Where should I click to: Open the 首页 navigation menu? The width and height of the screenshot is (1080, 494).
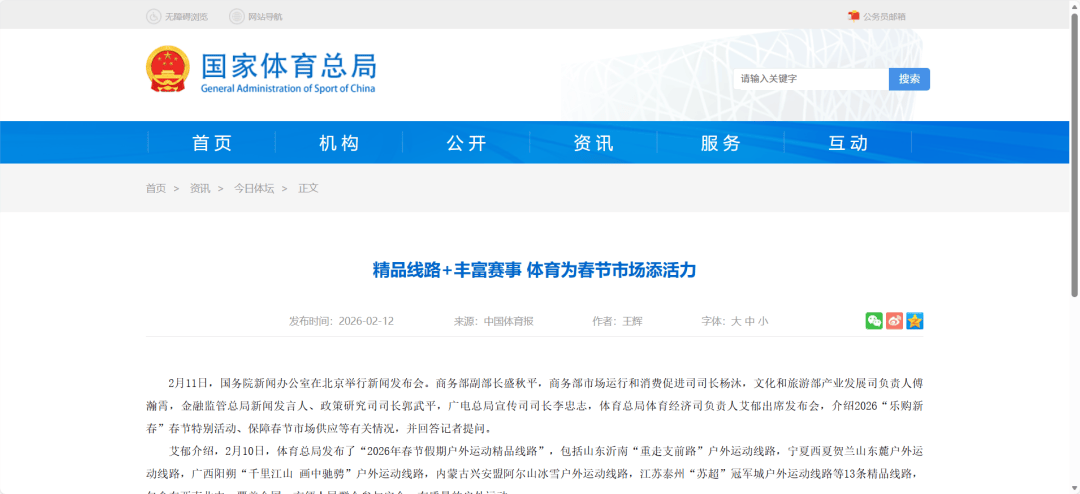tap(212, 143)
